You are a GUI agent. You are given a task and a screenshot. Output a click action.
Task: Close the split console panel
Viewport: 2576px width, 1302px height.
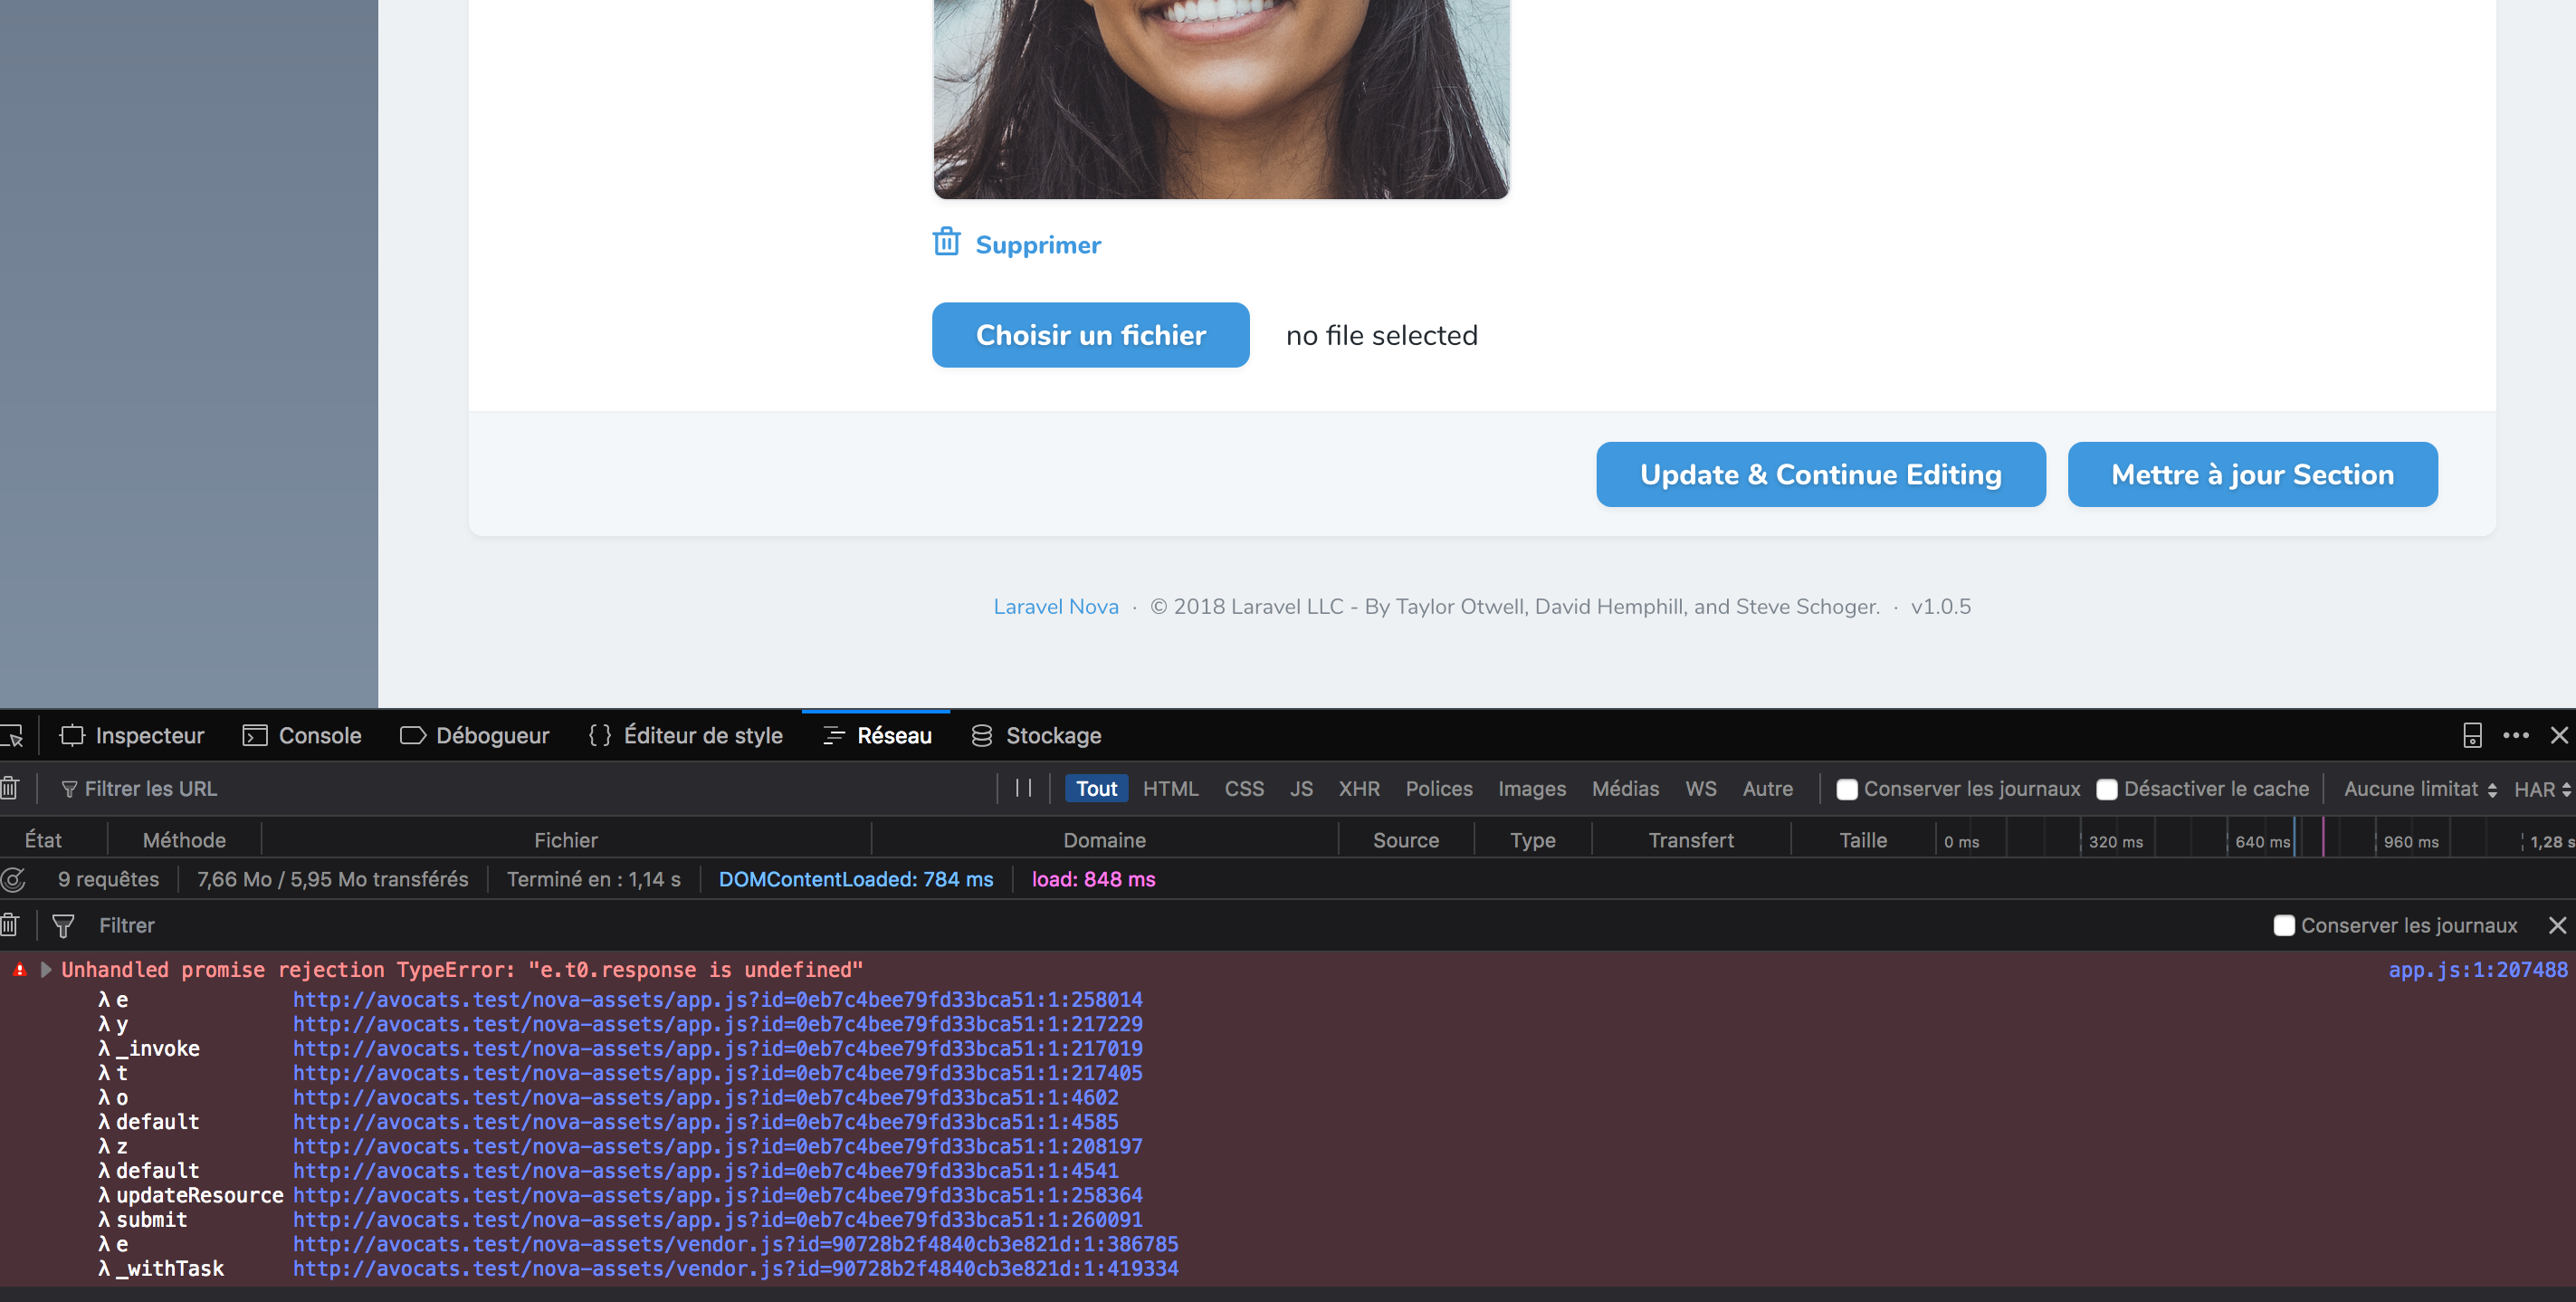2557,926
